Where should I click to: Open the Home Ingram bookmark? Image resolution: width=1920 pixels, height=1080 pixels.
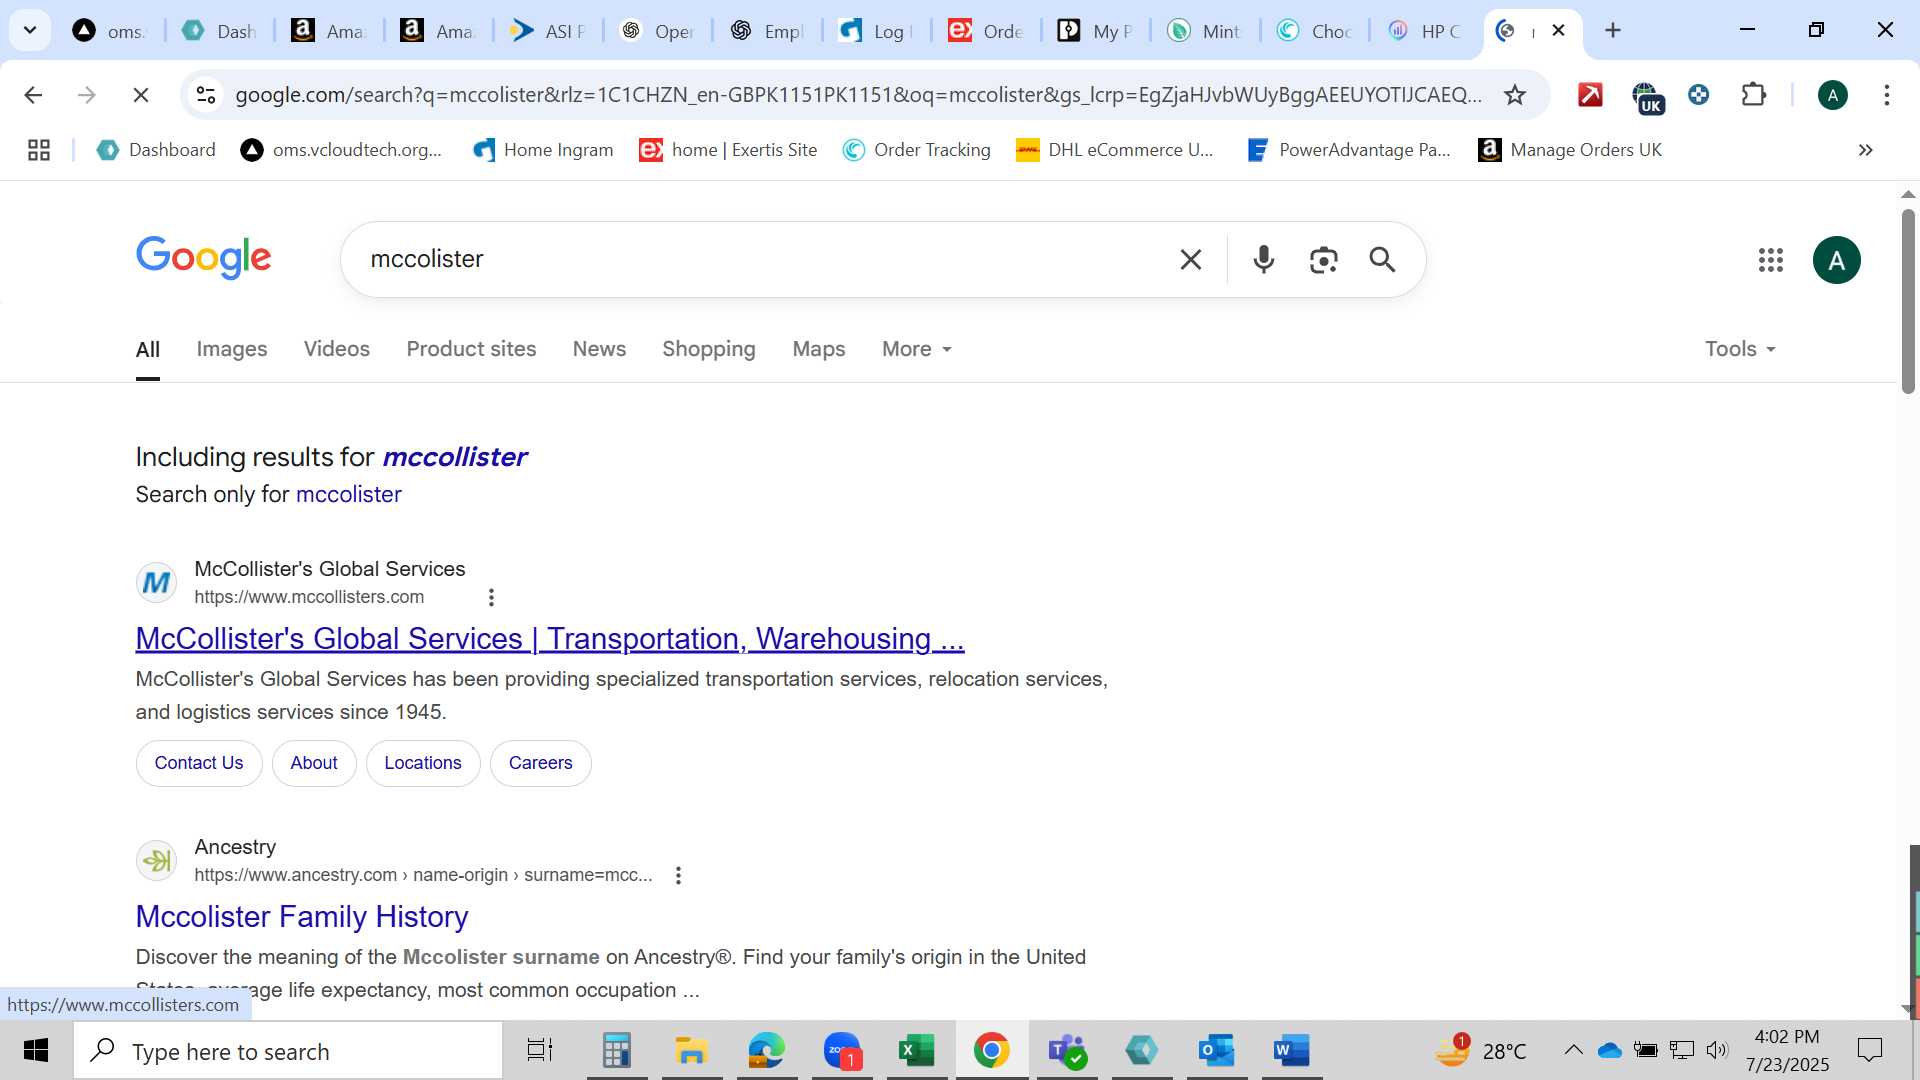(543, 150)
